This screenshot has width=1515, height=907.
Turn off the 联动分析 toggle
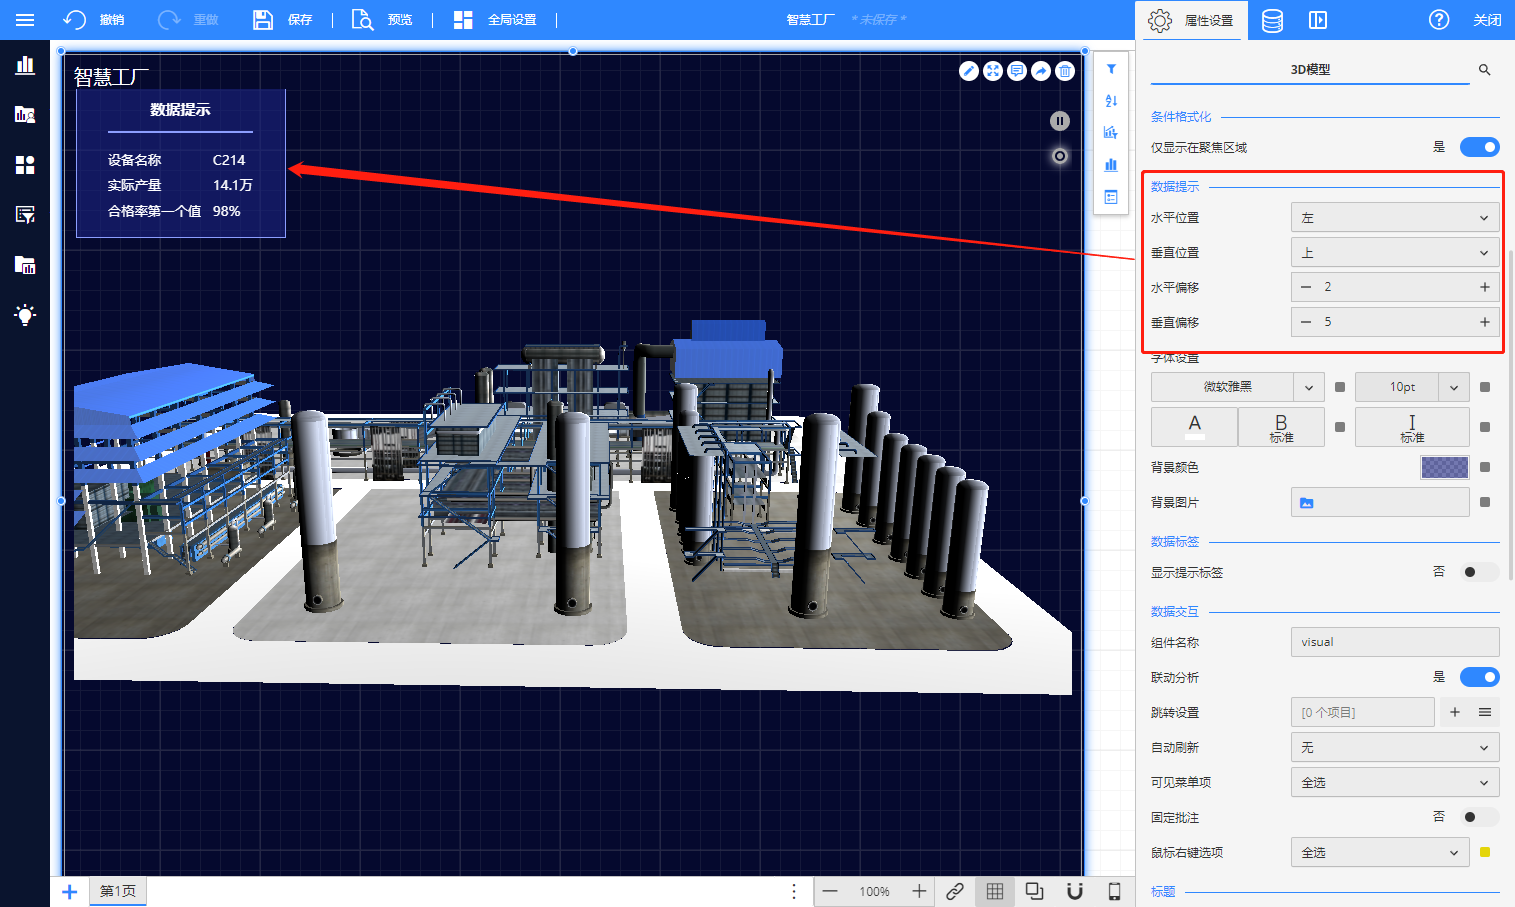[1479, 677]
